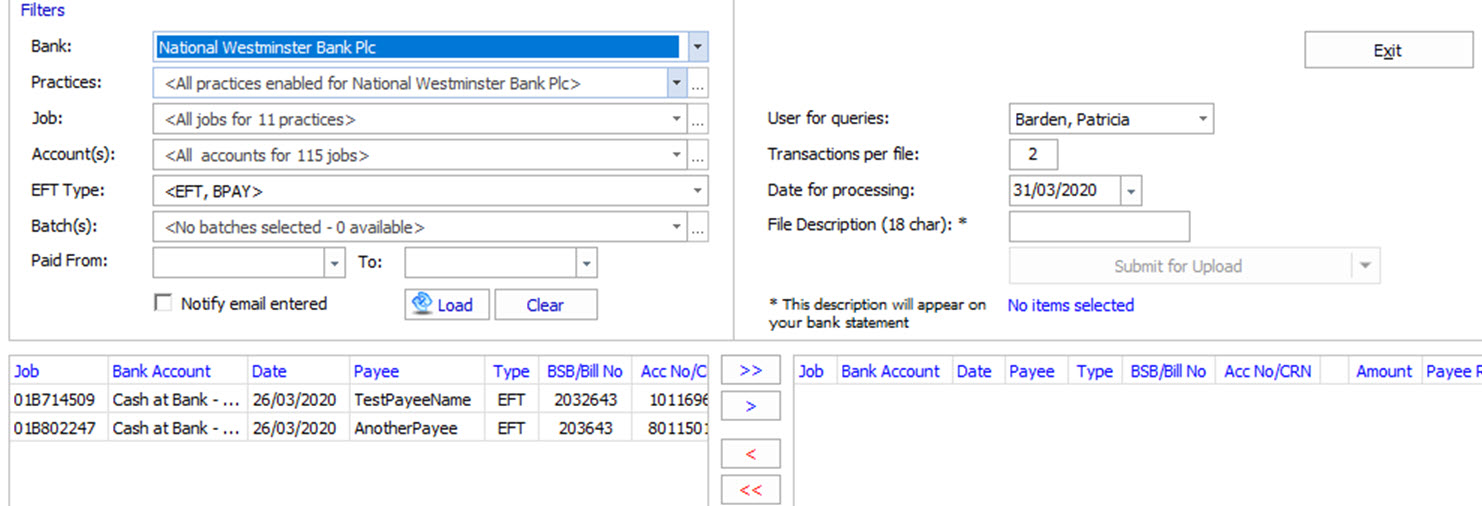Click the move all right (>>) button
Viewport: 1482px width, 506px height.
[750, 371]
